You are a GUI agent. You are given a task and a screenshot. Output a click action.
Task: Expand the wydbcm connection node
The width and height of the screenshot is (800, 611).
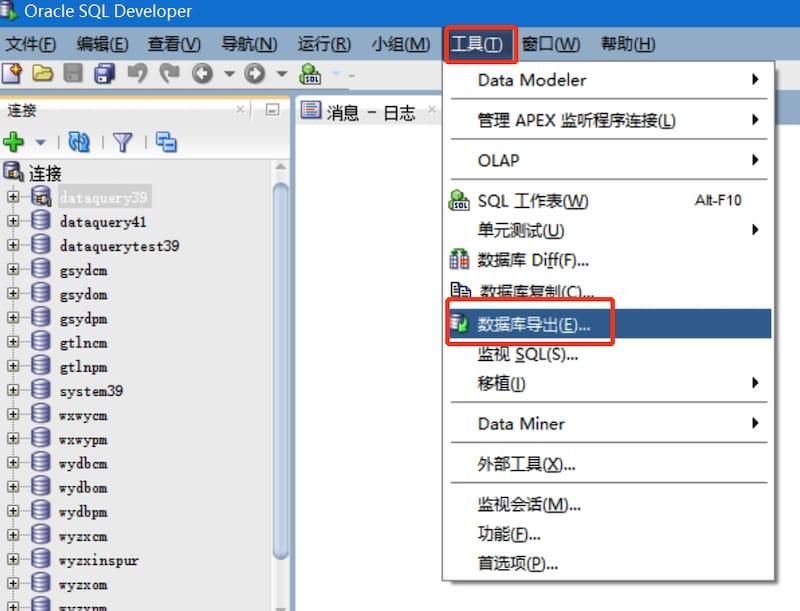point(13,463)
